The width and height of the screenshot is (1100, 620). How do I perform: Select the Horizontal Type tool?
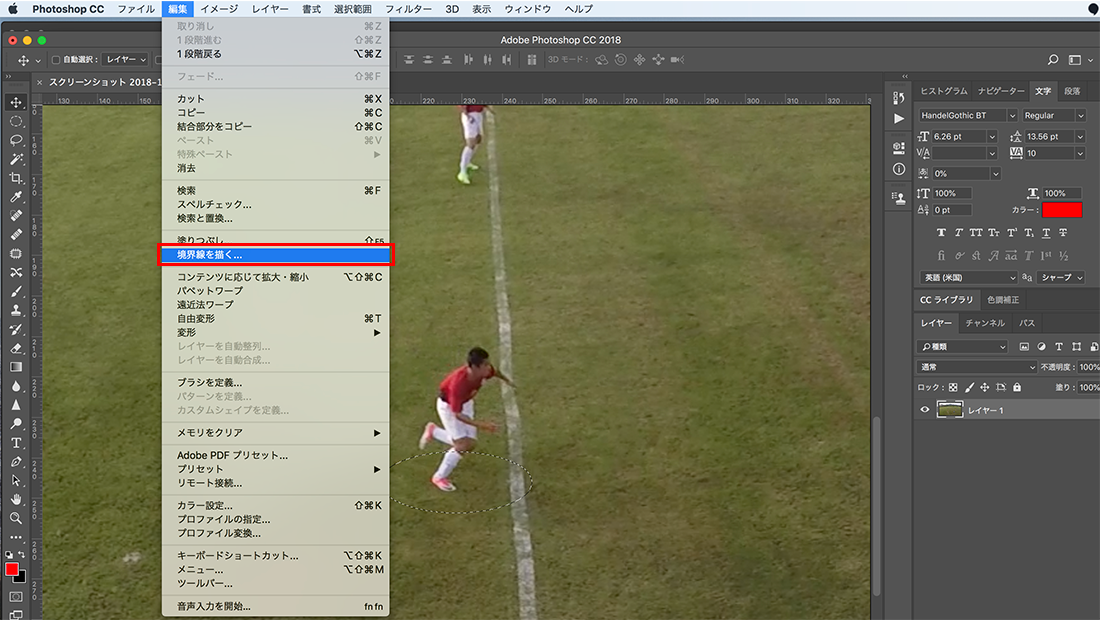coord(16,443)
